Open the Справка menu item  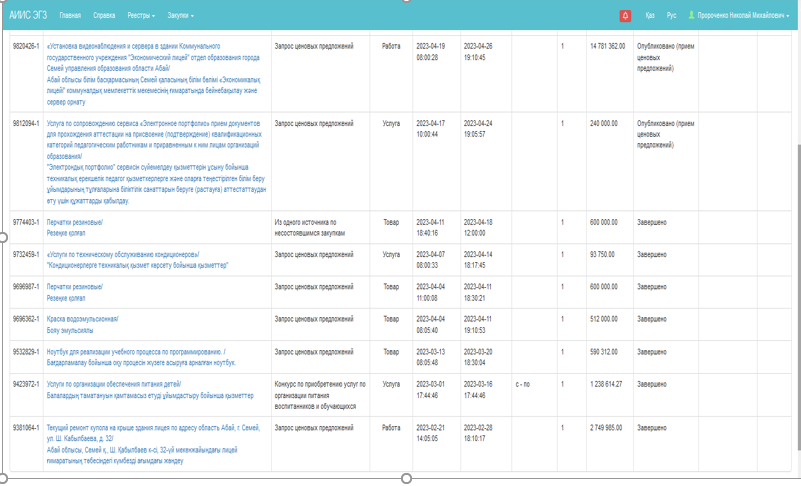click(x=104, y=15)
